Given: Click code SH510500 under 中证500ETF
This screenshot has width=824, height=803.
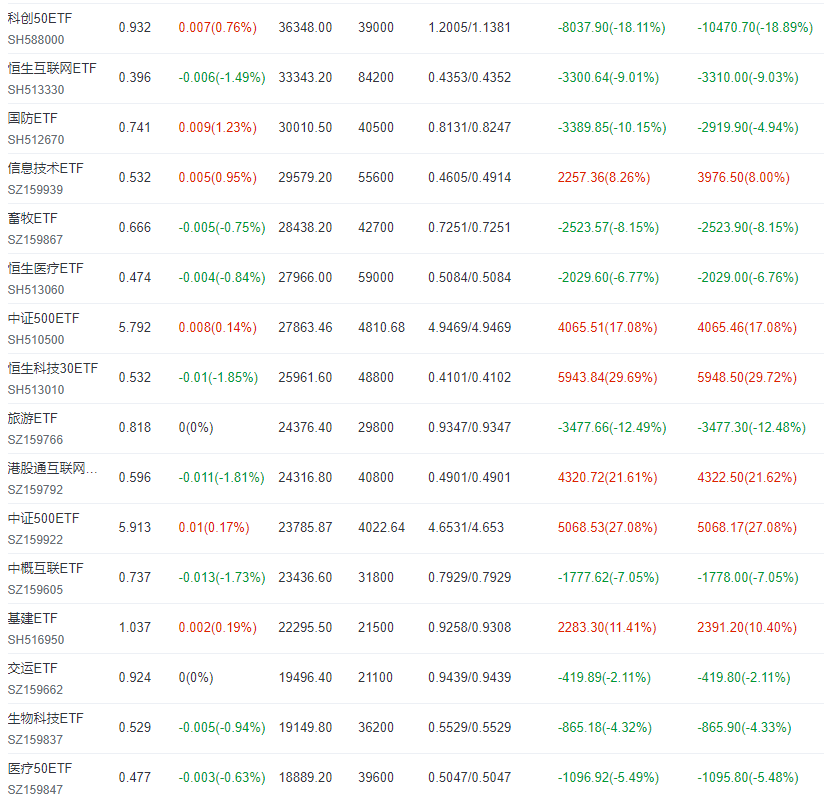Looking at the screenshot, I should [x=36, y=340].
